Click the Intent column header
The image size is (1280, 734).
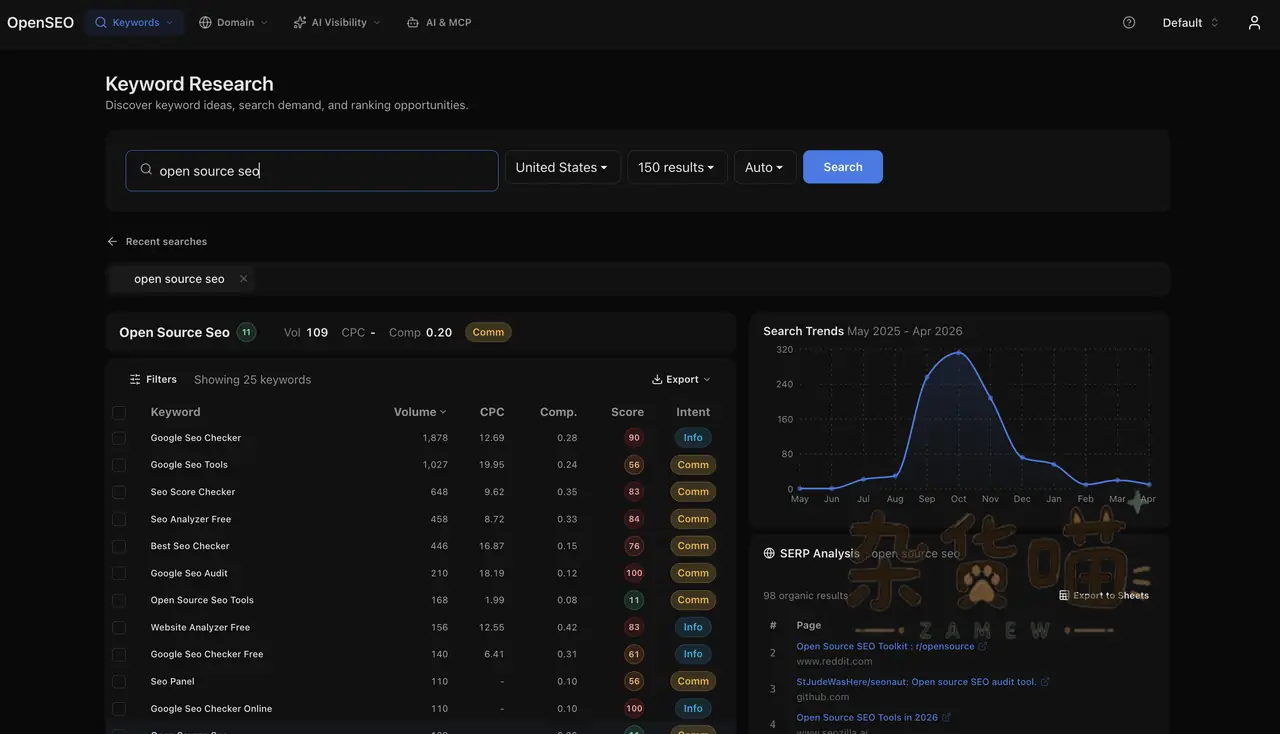[x=693, y=412]
